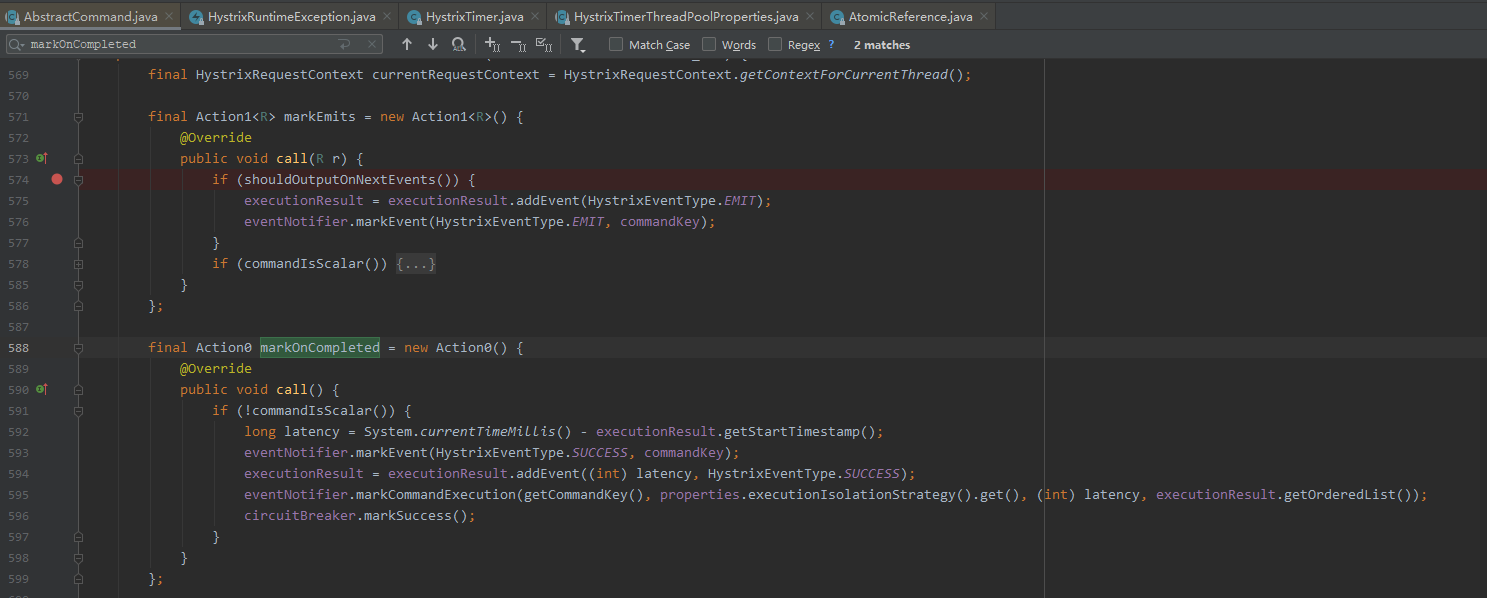Close HystrixTimer.java tab
This screenshot has width=1487, height=598.
point(535,17)
